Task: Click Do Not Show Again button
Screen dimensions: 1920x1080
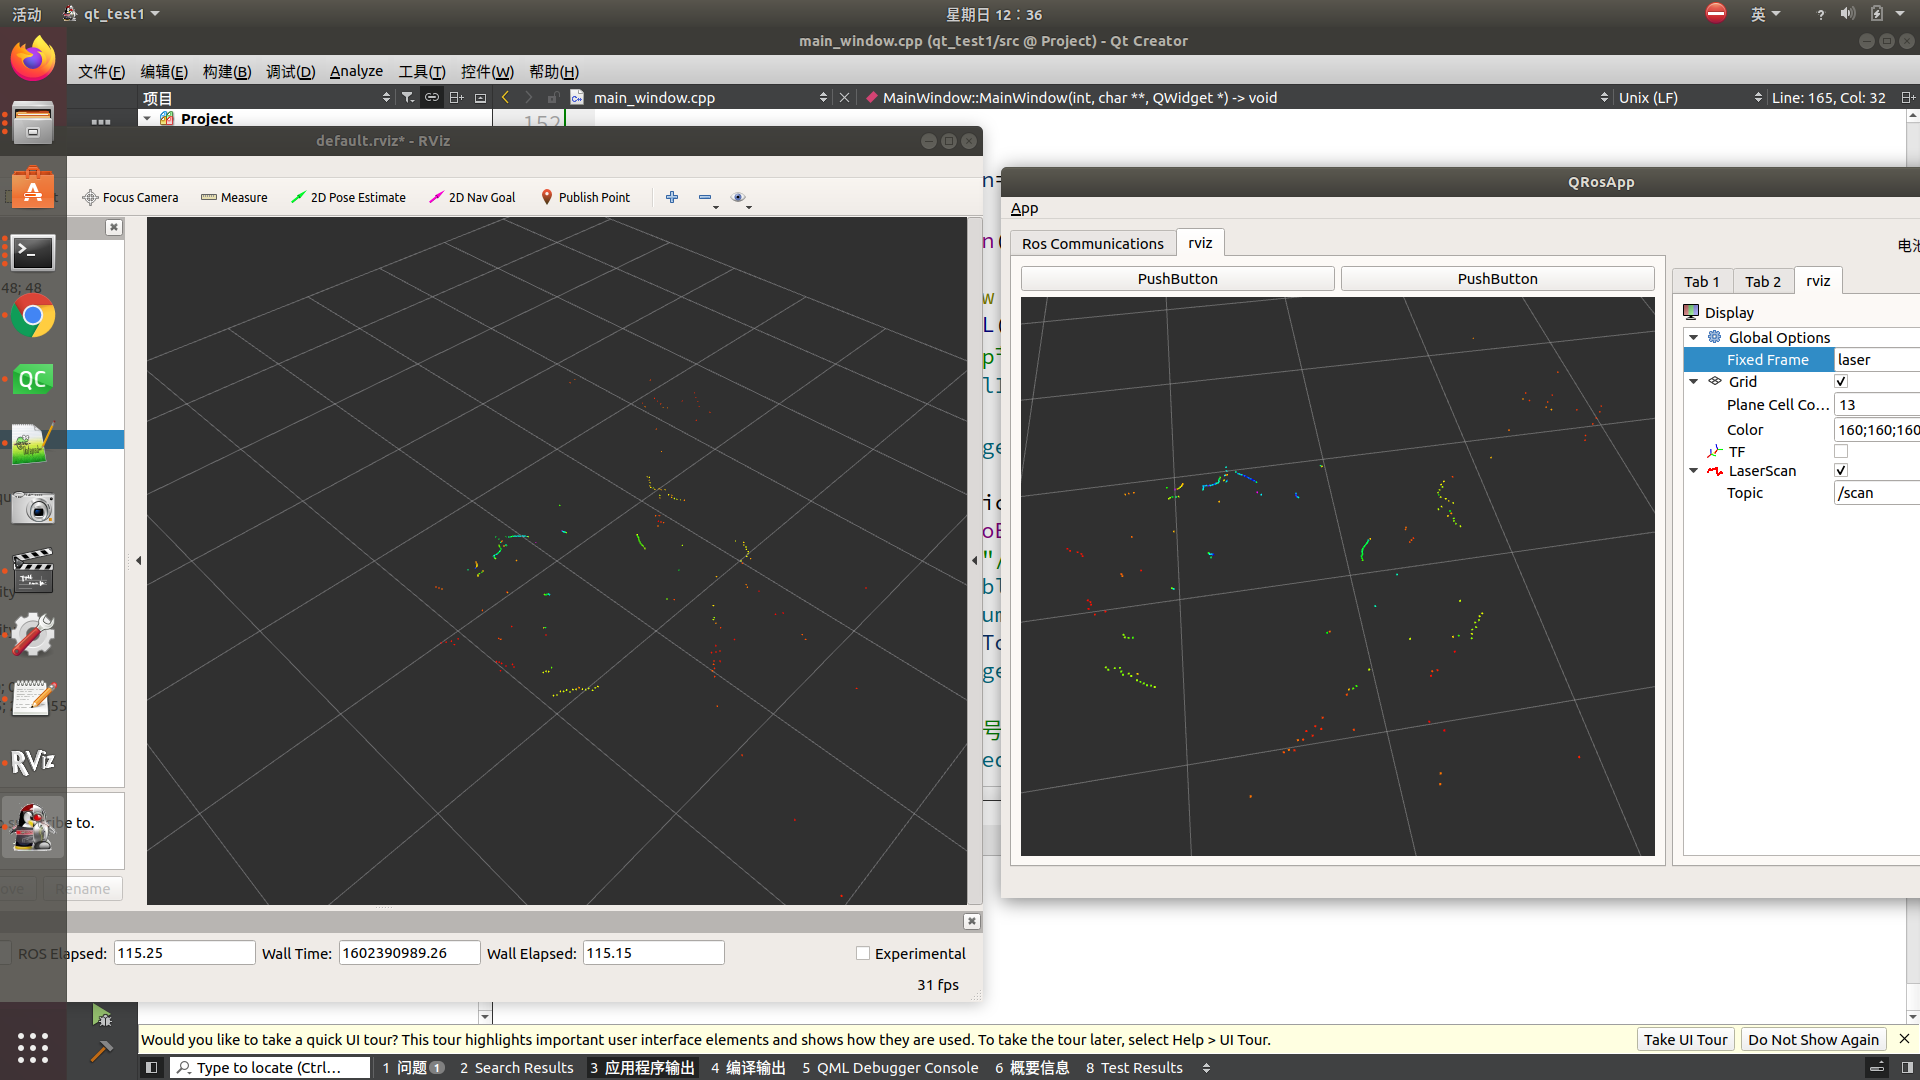Action: [x=1813, y=1040]
